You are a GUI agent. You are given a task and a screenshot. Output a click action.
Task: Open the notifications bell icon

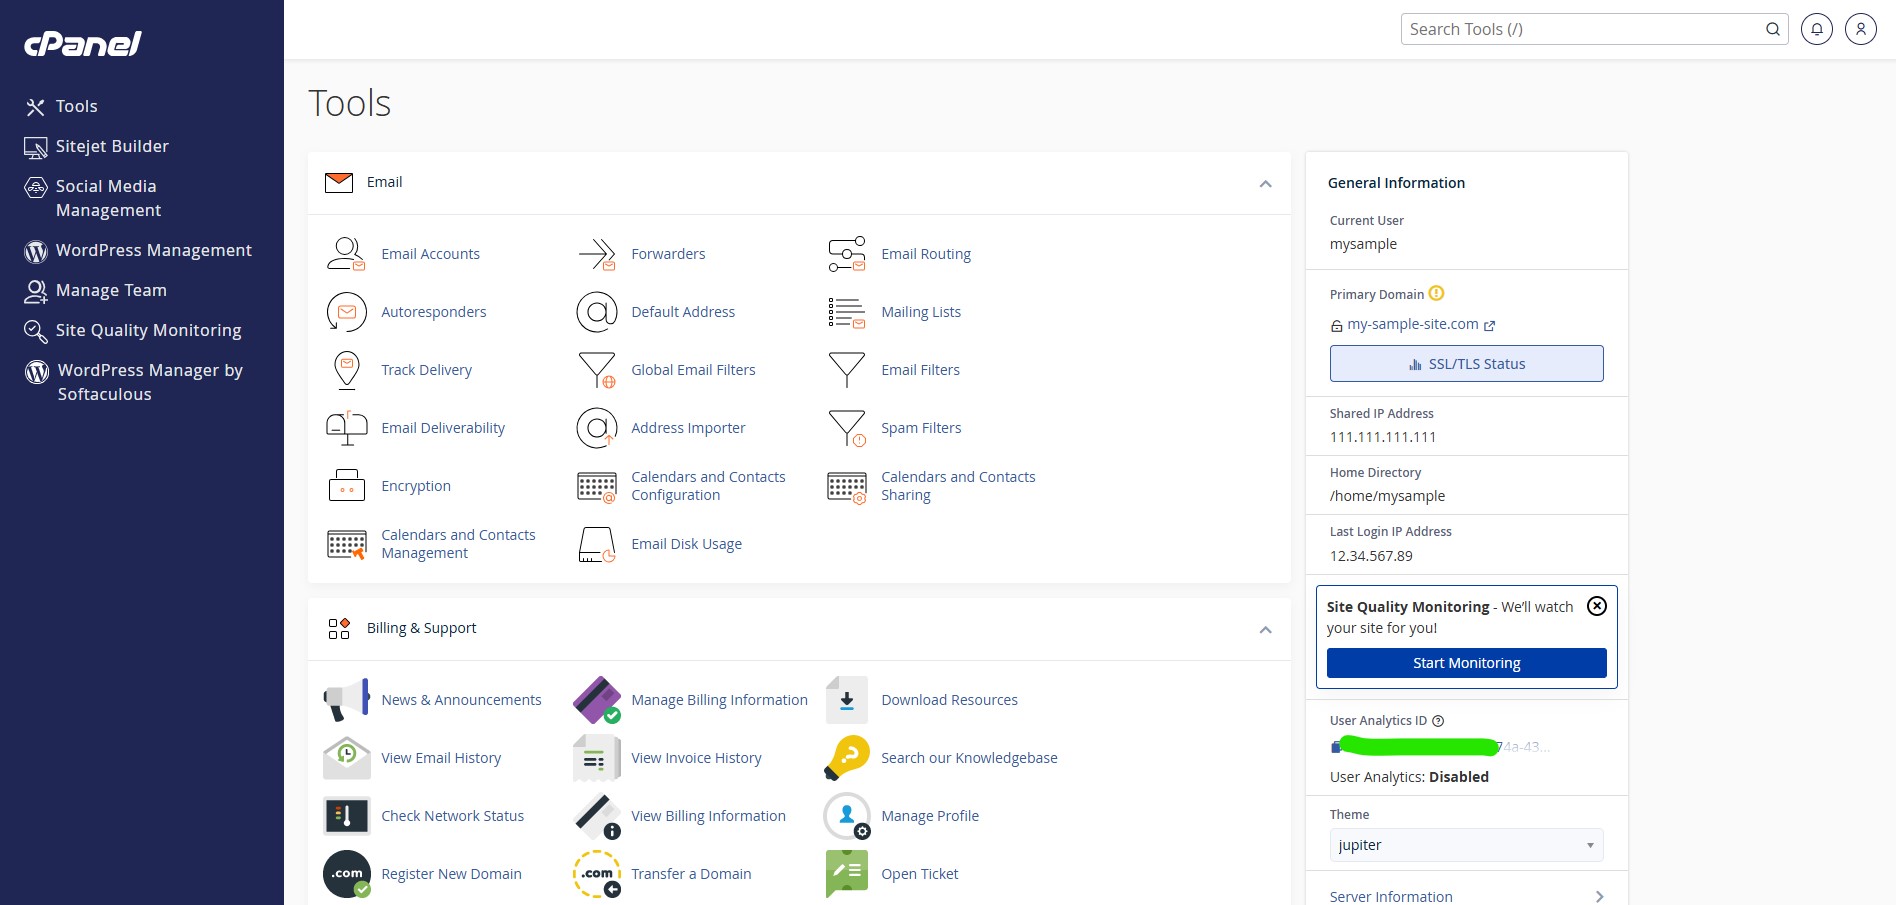1816,29
